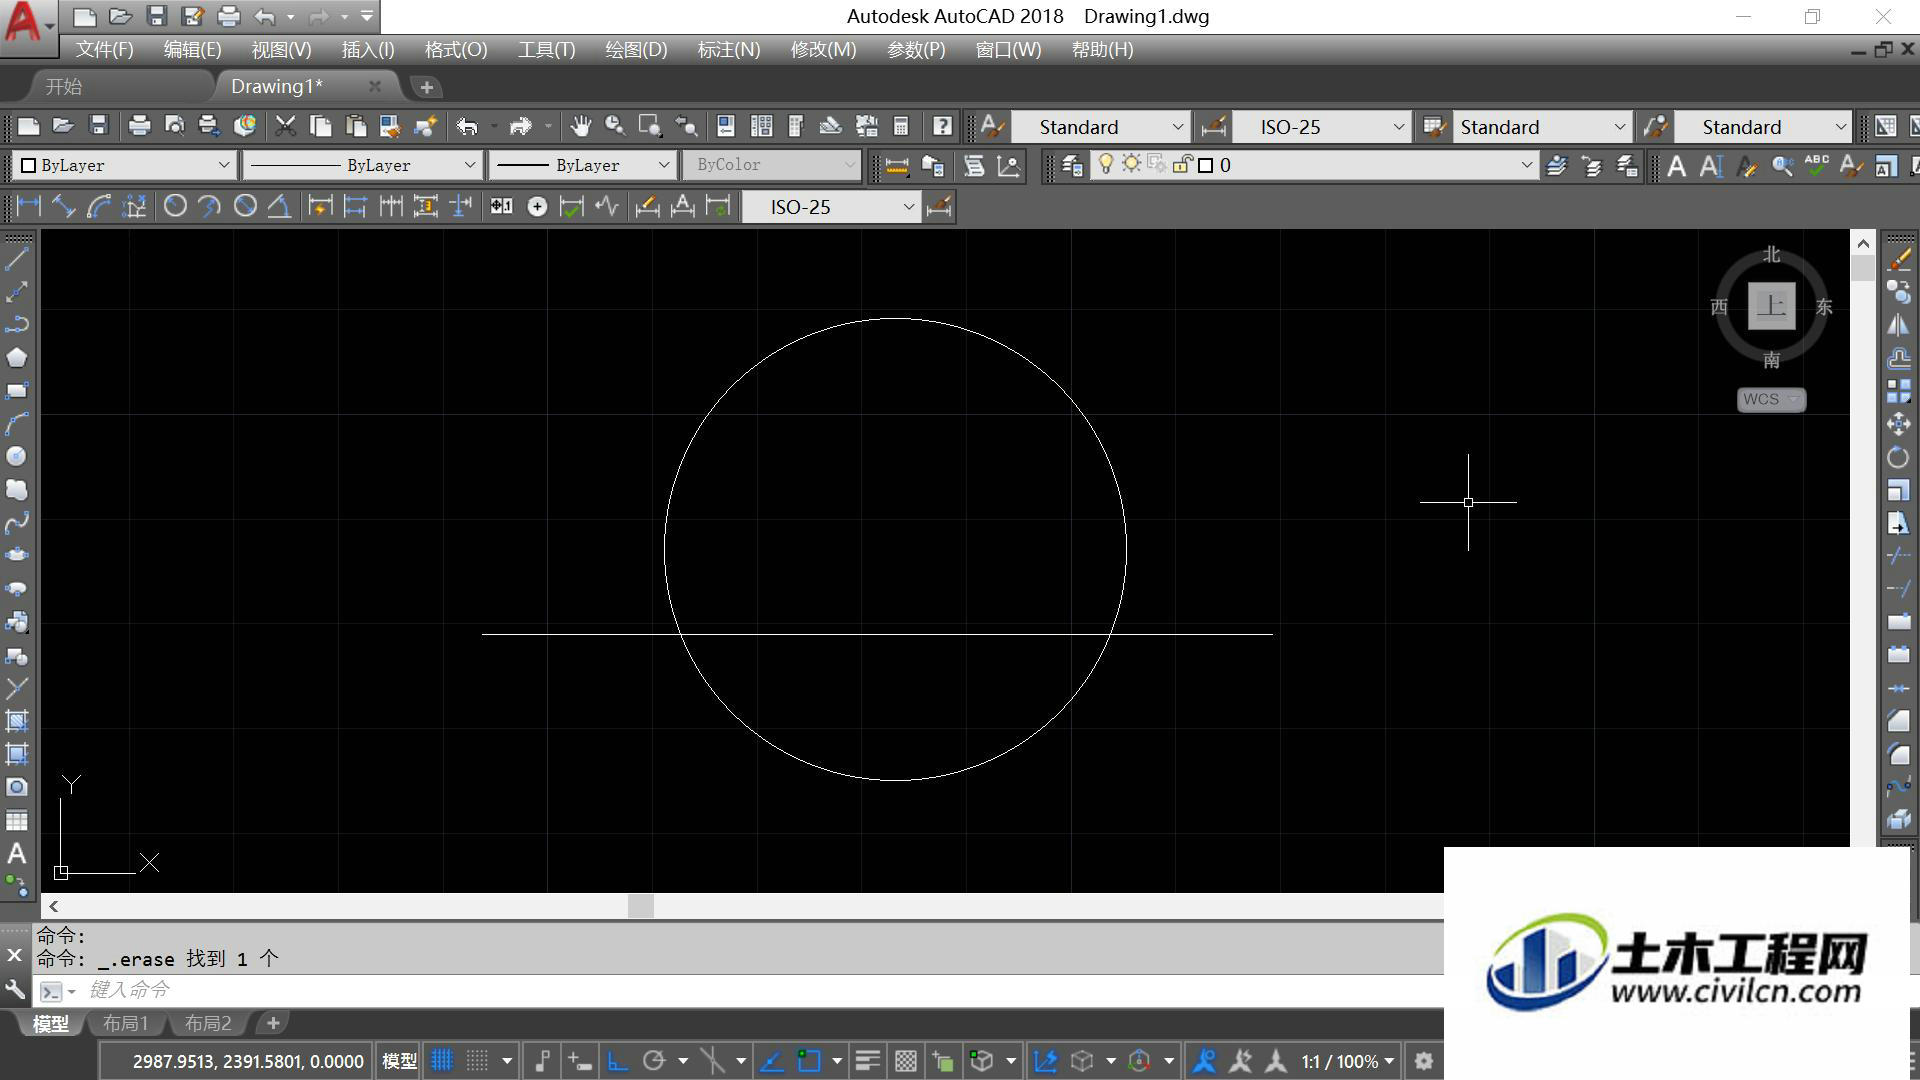The image size is (1920, 1080).
Task: Click the Erase tool in modify toolbar
Action: (1898, 259)
